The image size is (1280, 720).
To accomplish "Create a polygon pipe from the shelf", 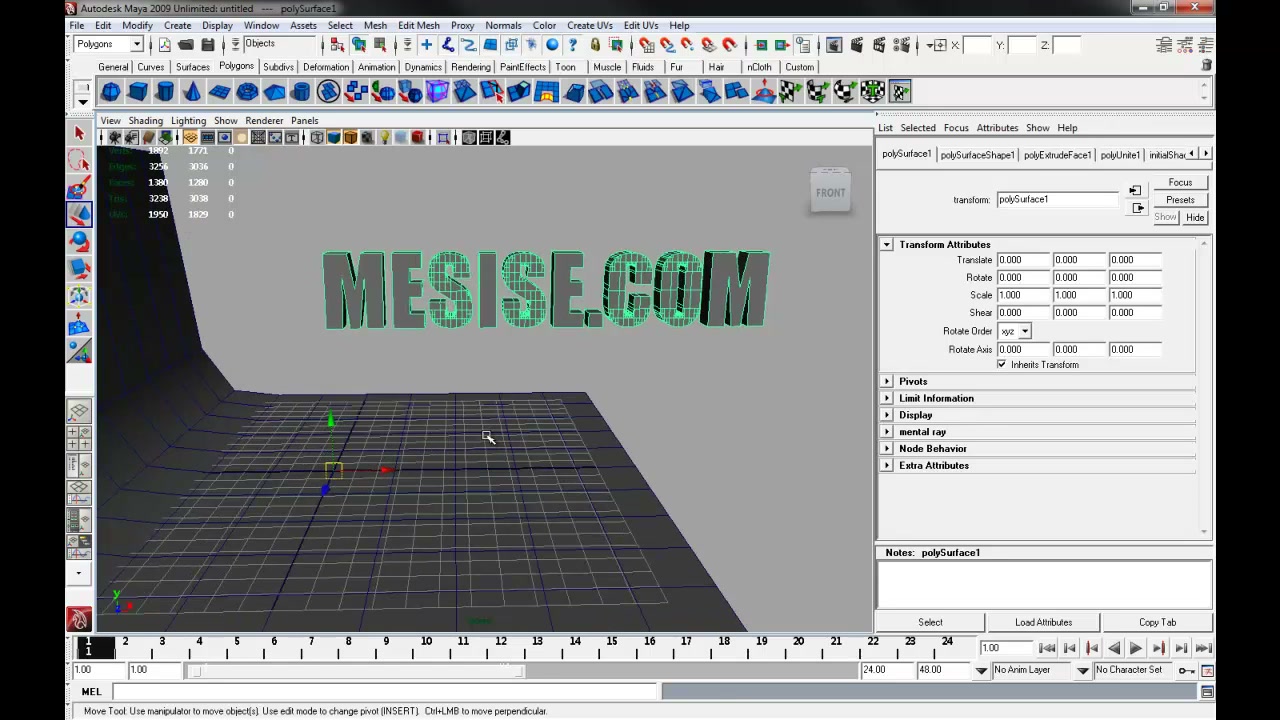I will pyautogui.click(x=301, y=92).
